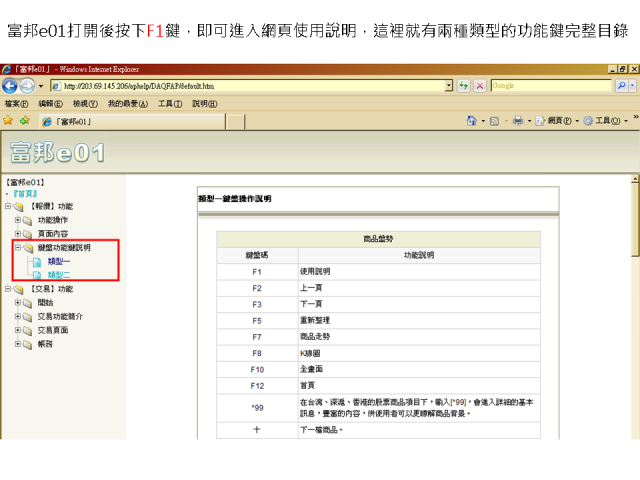Open the 檔案(F) menu

point(17,104)
